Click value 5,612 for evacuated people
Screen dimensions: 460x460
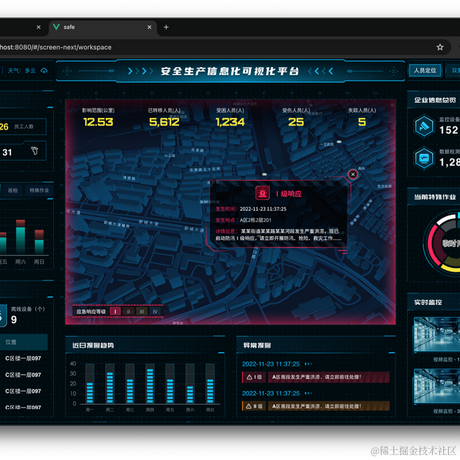click(x=164, y=122)
